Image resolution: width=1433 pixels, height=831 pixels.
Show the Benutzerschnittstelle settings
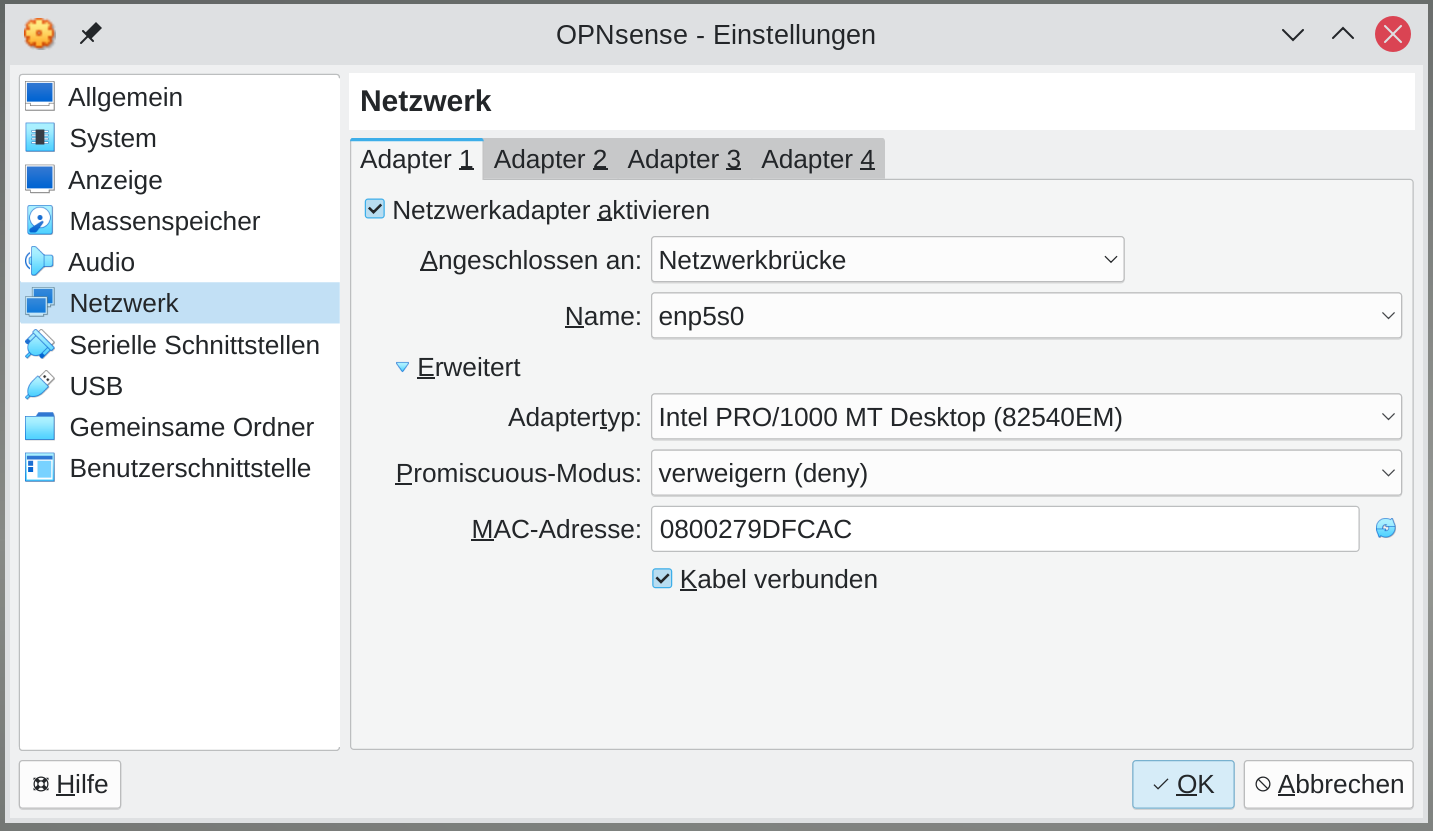click(x=180, y=468)
